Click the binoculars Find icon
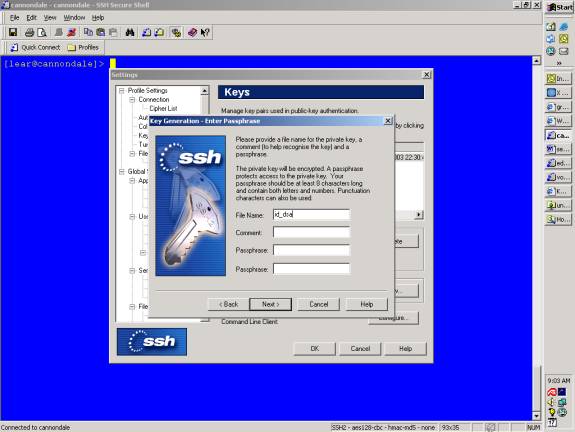This screenshot has width=575, height=432. [130, 32]
